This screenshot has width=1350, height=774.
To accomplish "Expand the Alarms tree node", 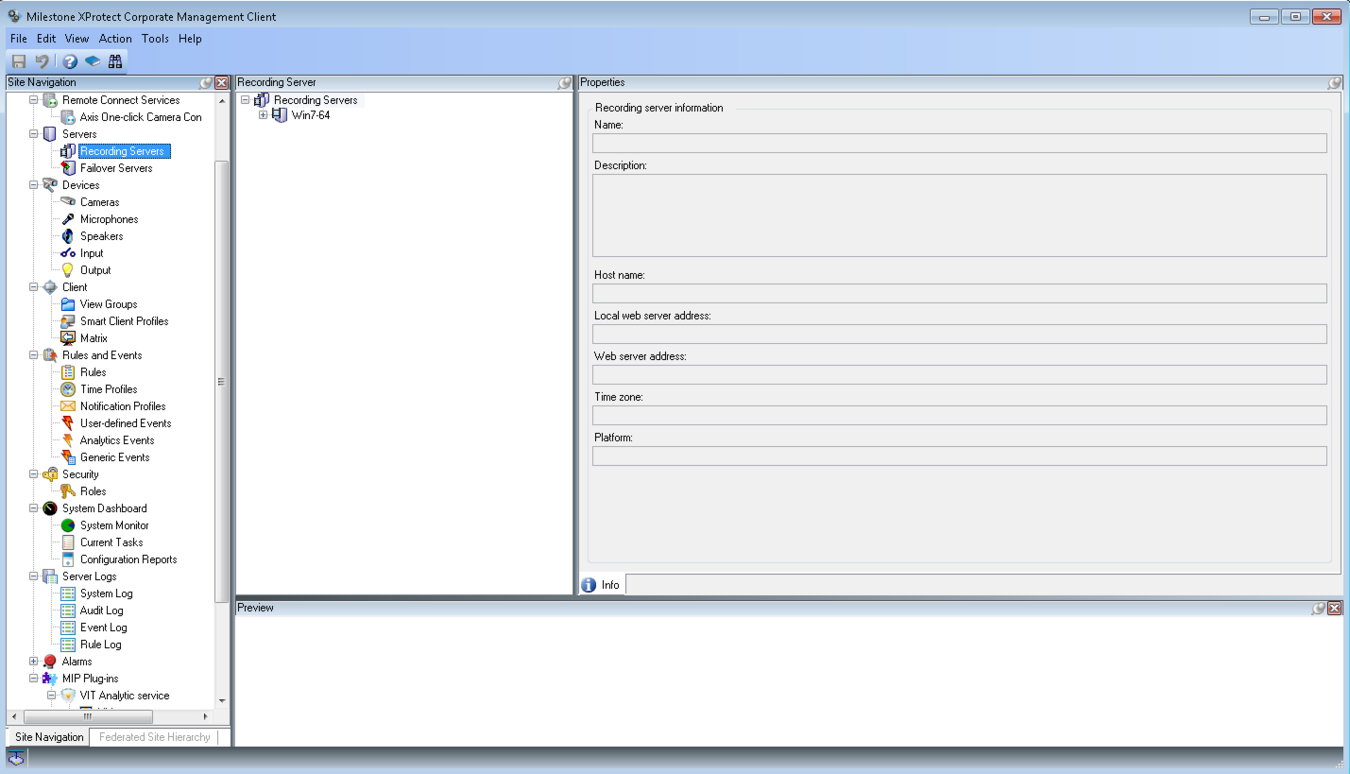I will click(x=34, y=661).
